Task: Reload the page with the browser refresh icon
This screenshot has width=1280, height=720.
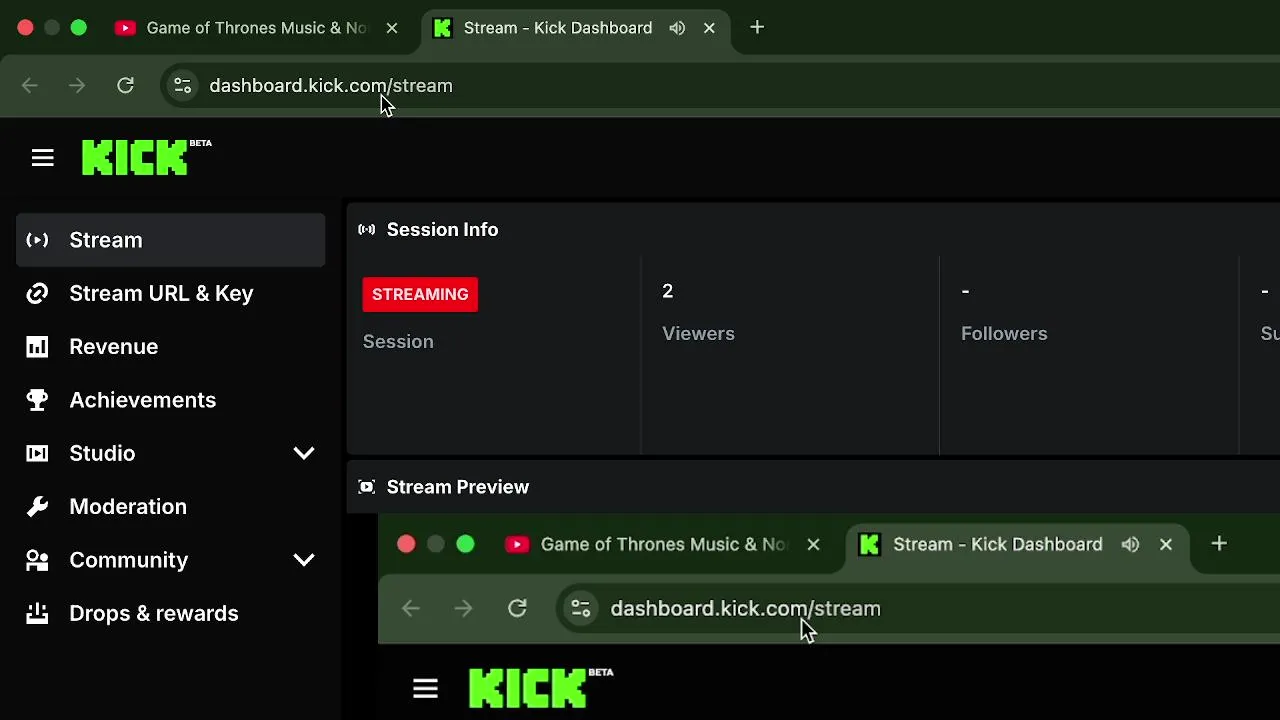Action: pyautogui.click(x=125, y=86)
